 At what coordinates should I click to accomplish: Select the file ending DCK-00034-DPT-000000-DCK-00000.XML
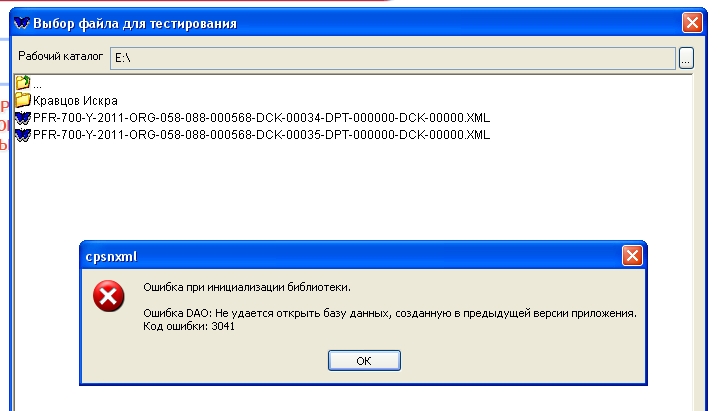[x=261, y=118]
